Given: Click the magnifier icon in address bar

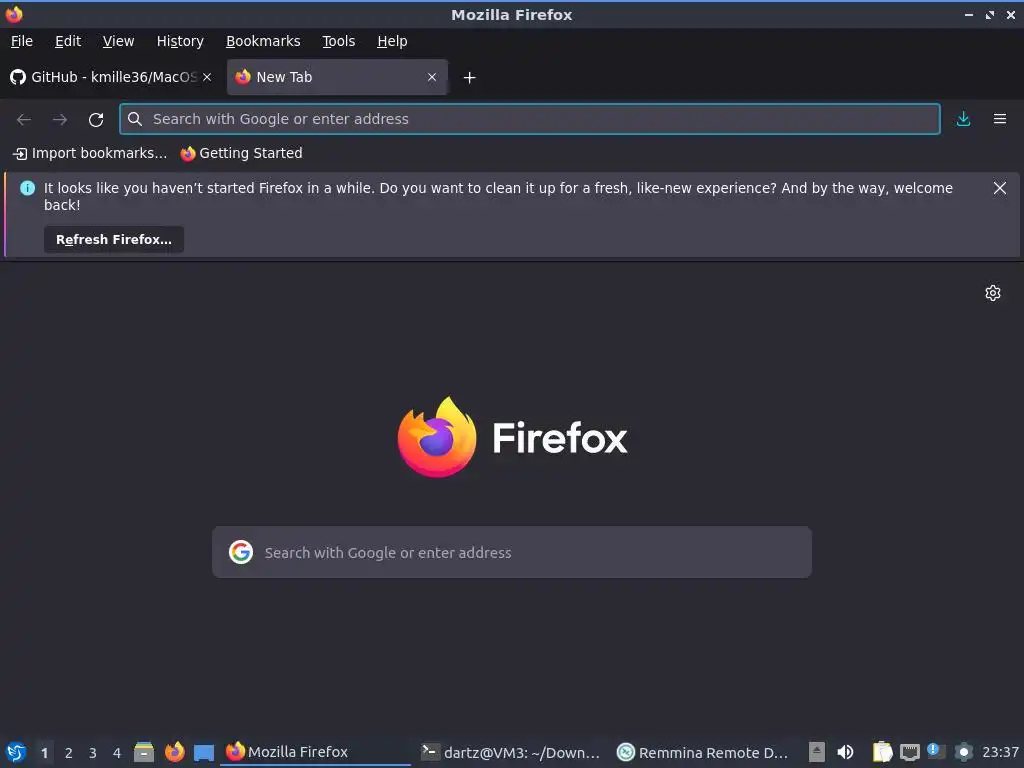Looking at the screenshot, I should click(135, 119).
